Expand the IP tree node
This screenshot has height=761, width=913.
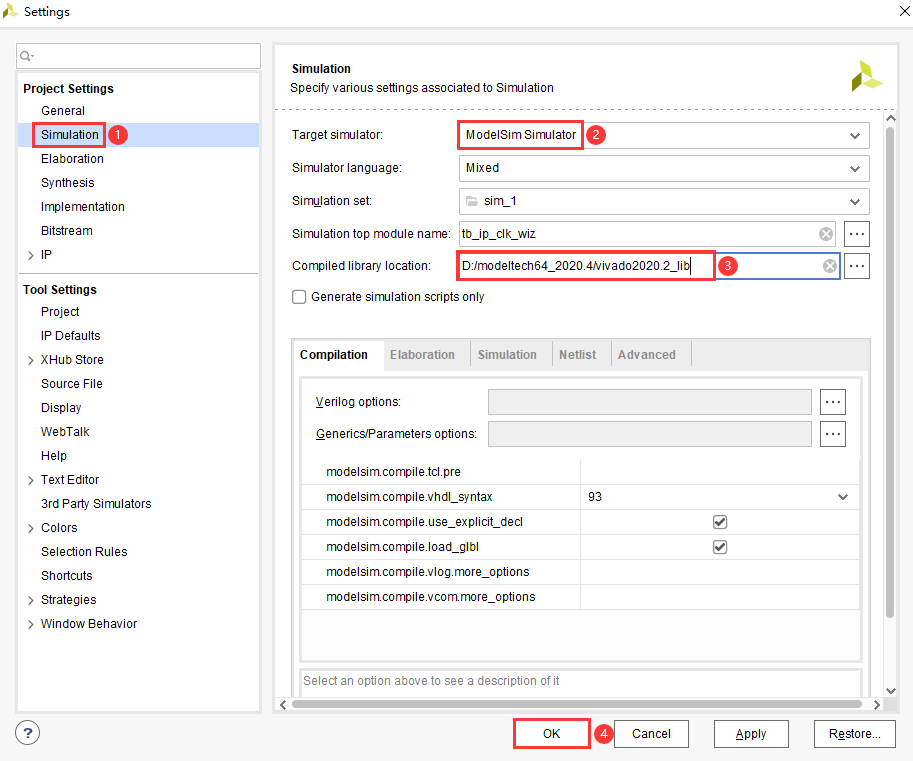pyautogui.click(x=31, y=255)
